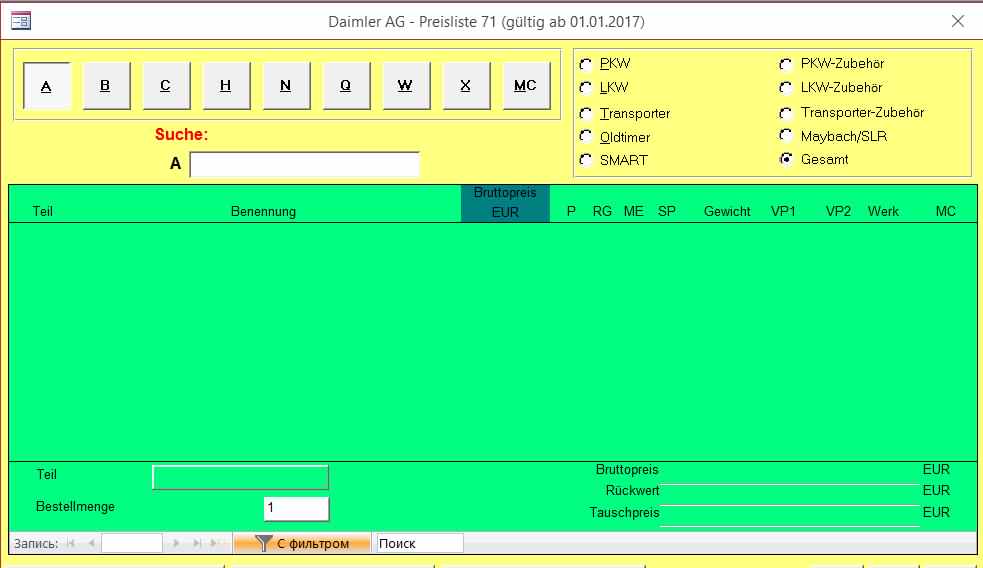Click the Bruttopreis EUR column header

click(x=505, y=203)
